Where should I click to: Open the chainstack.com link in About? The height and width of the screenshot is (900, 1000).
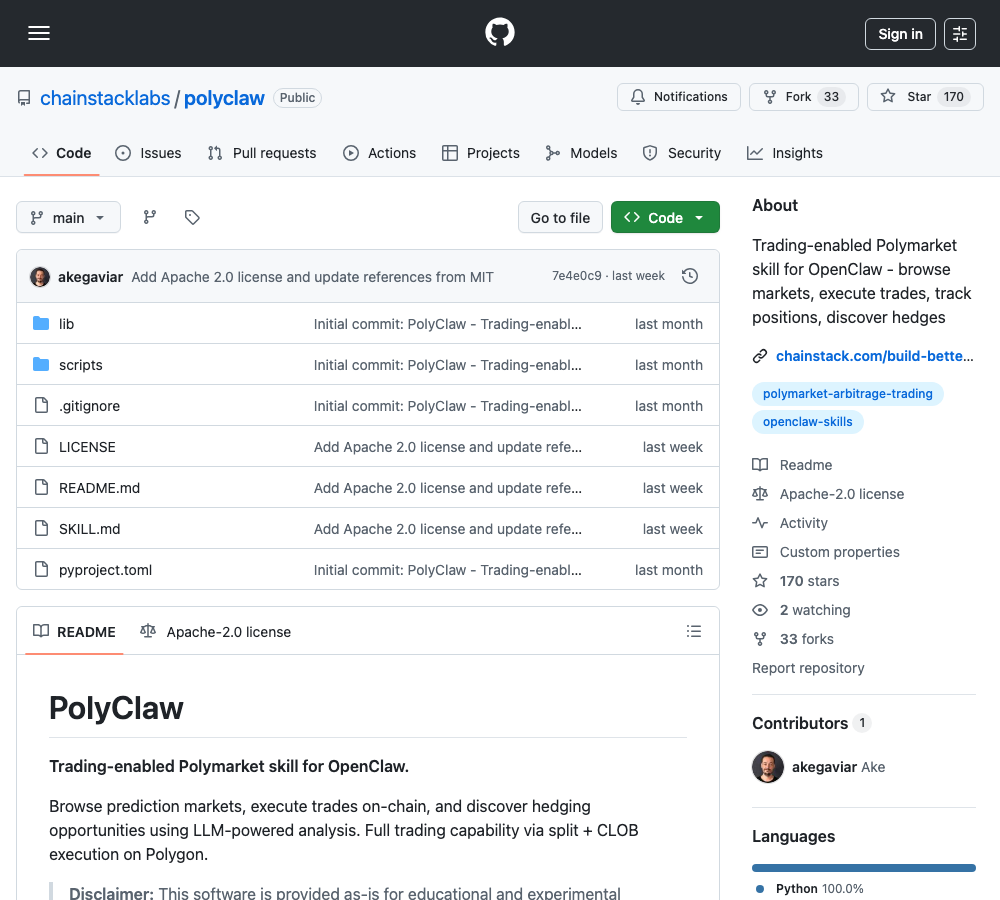(875, 355)
